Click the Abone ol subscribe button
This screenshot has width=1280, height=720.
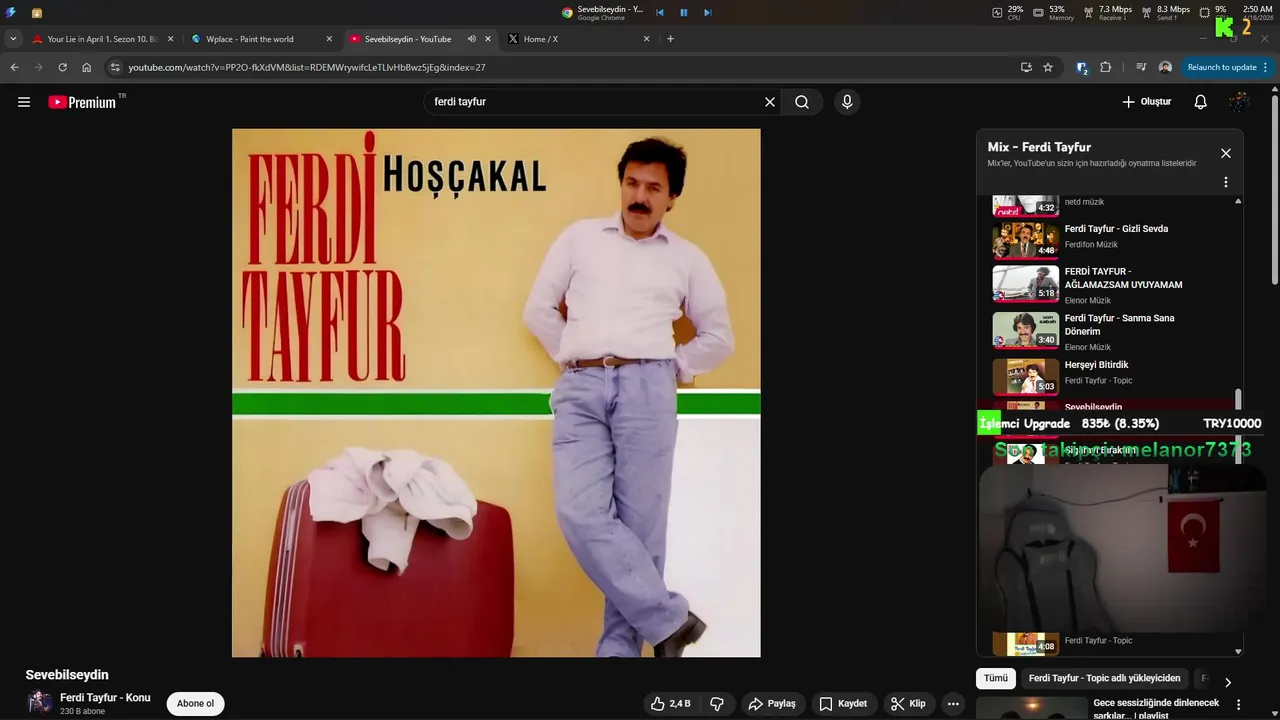195,704
